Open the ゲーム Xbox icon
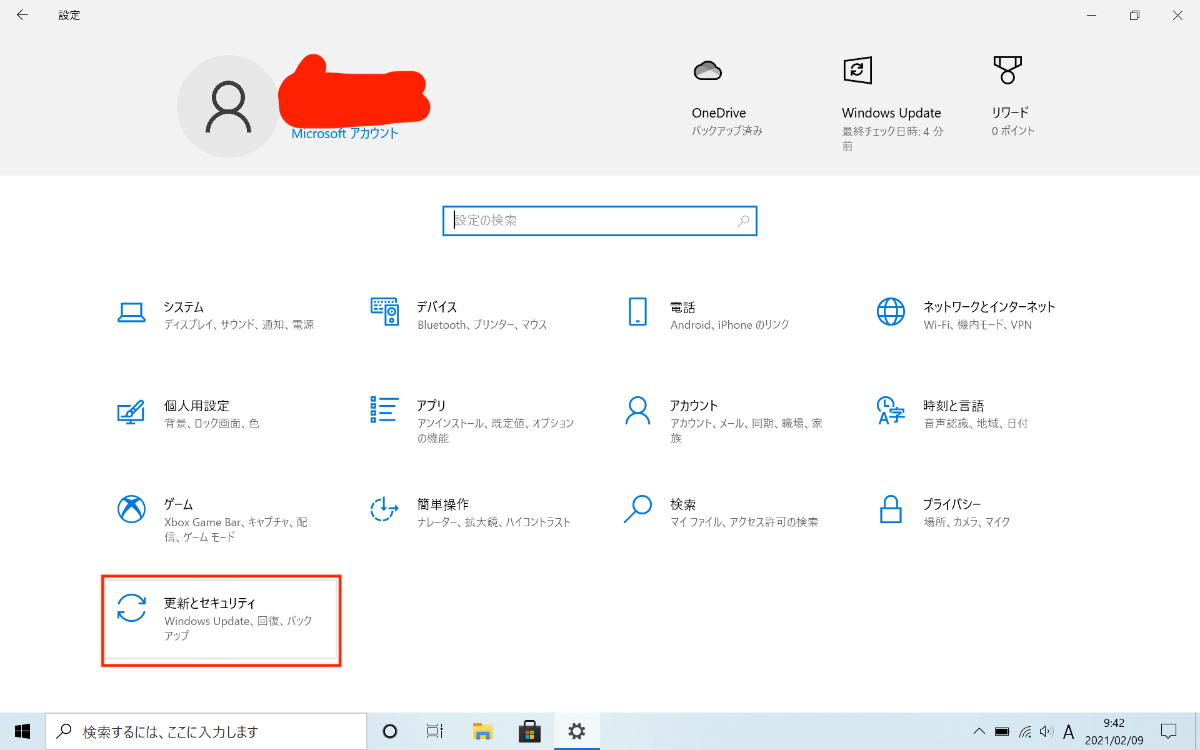 pos(132,509)
